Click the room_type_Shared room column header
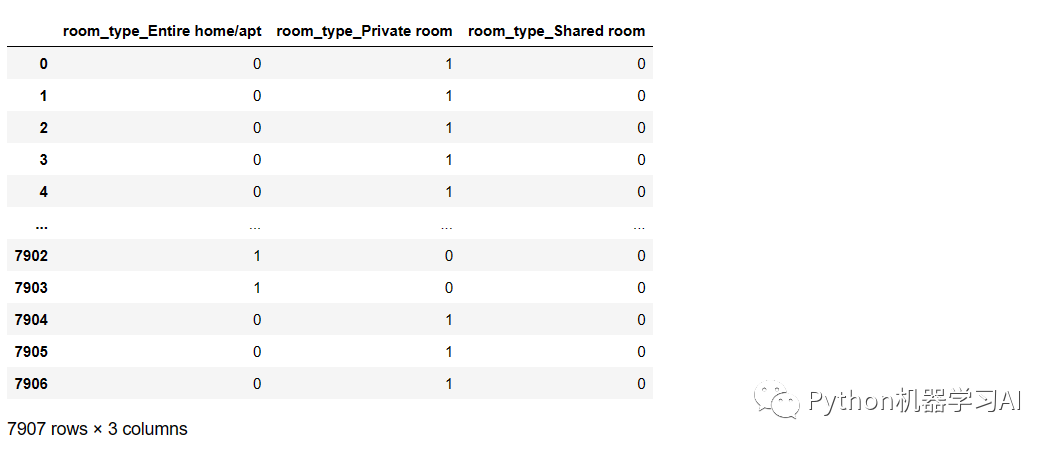 [x=556, y=31]
